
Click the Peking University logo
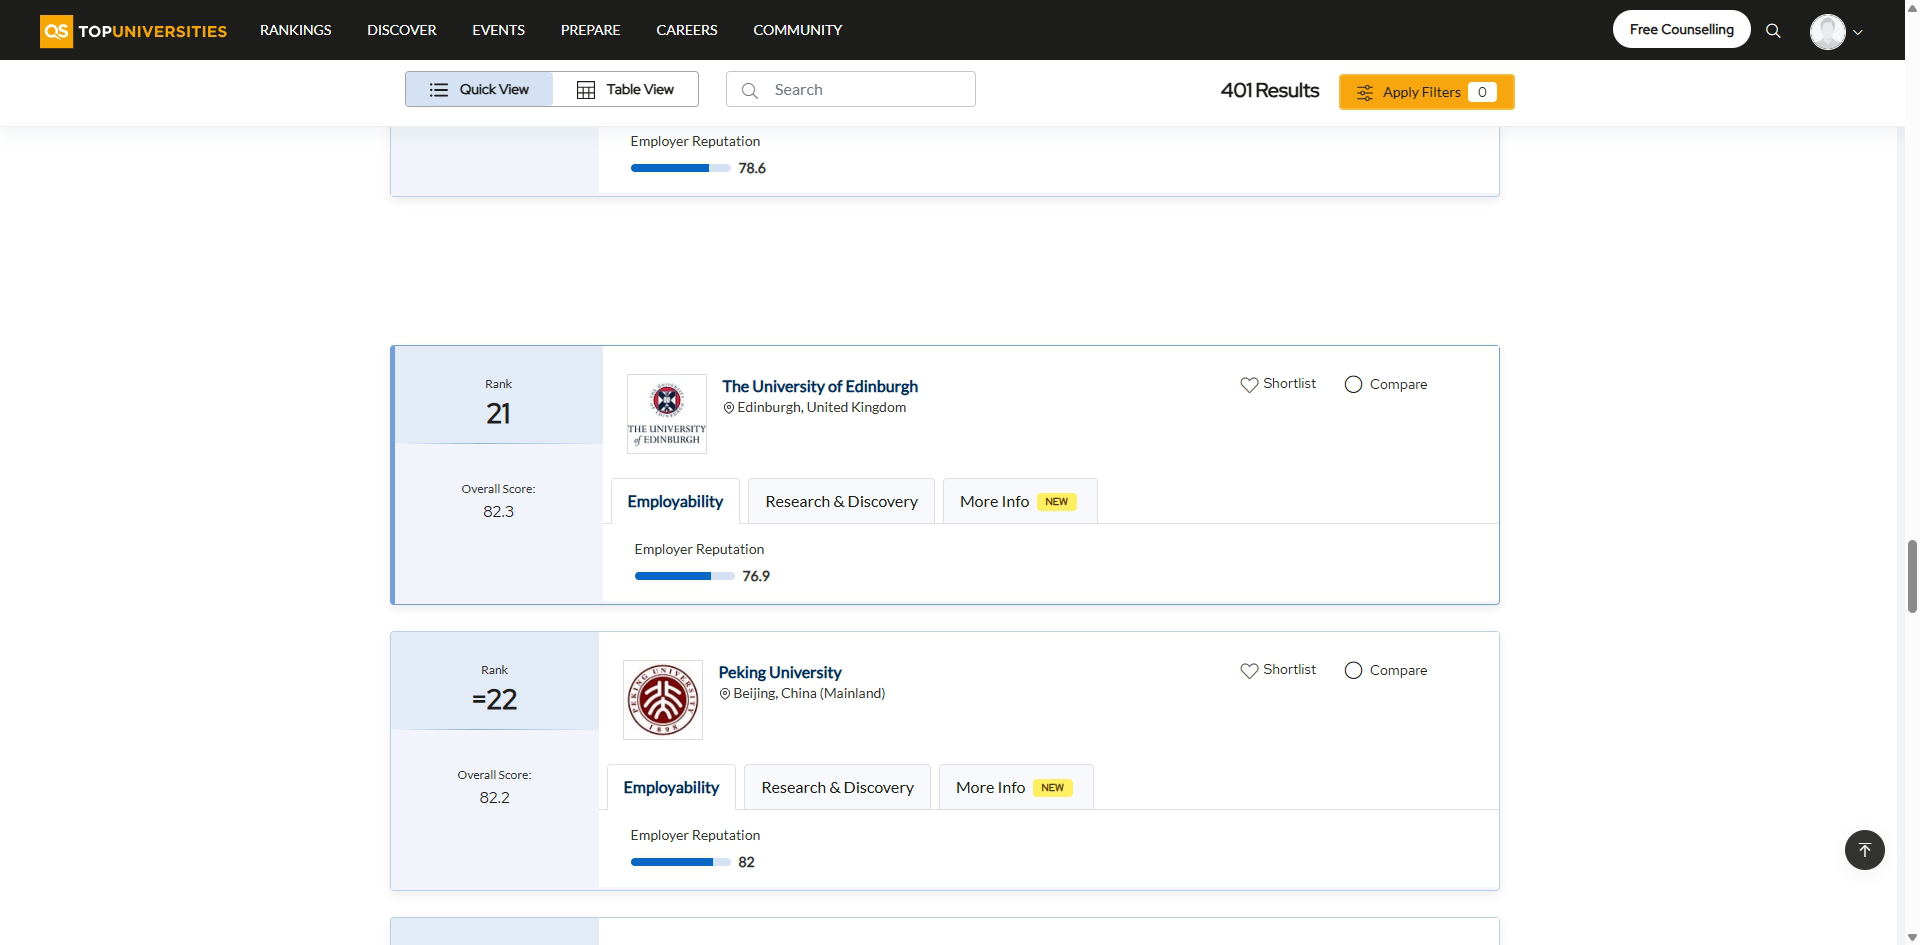click(663, 700)
